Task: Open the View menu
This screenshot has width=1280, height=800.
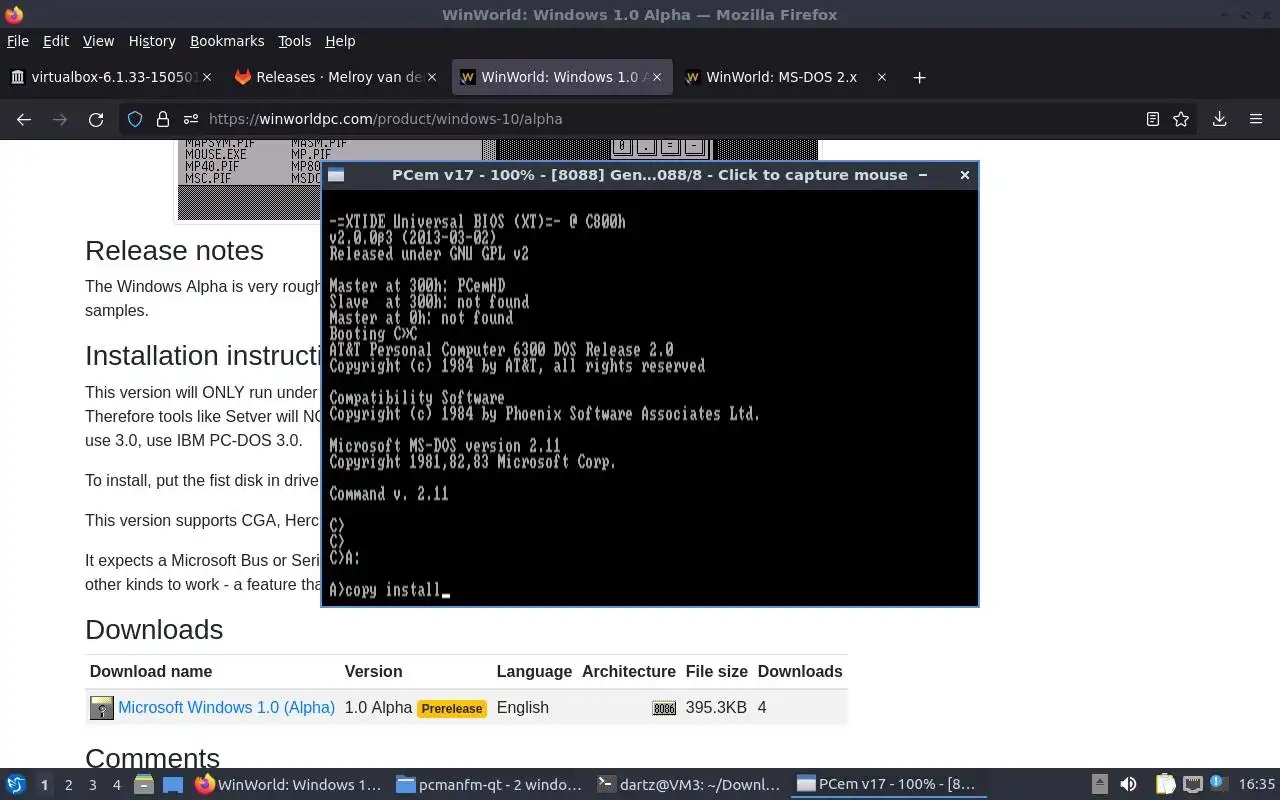Action: tap(98, 41)
